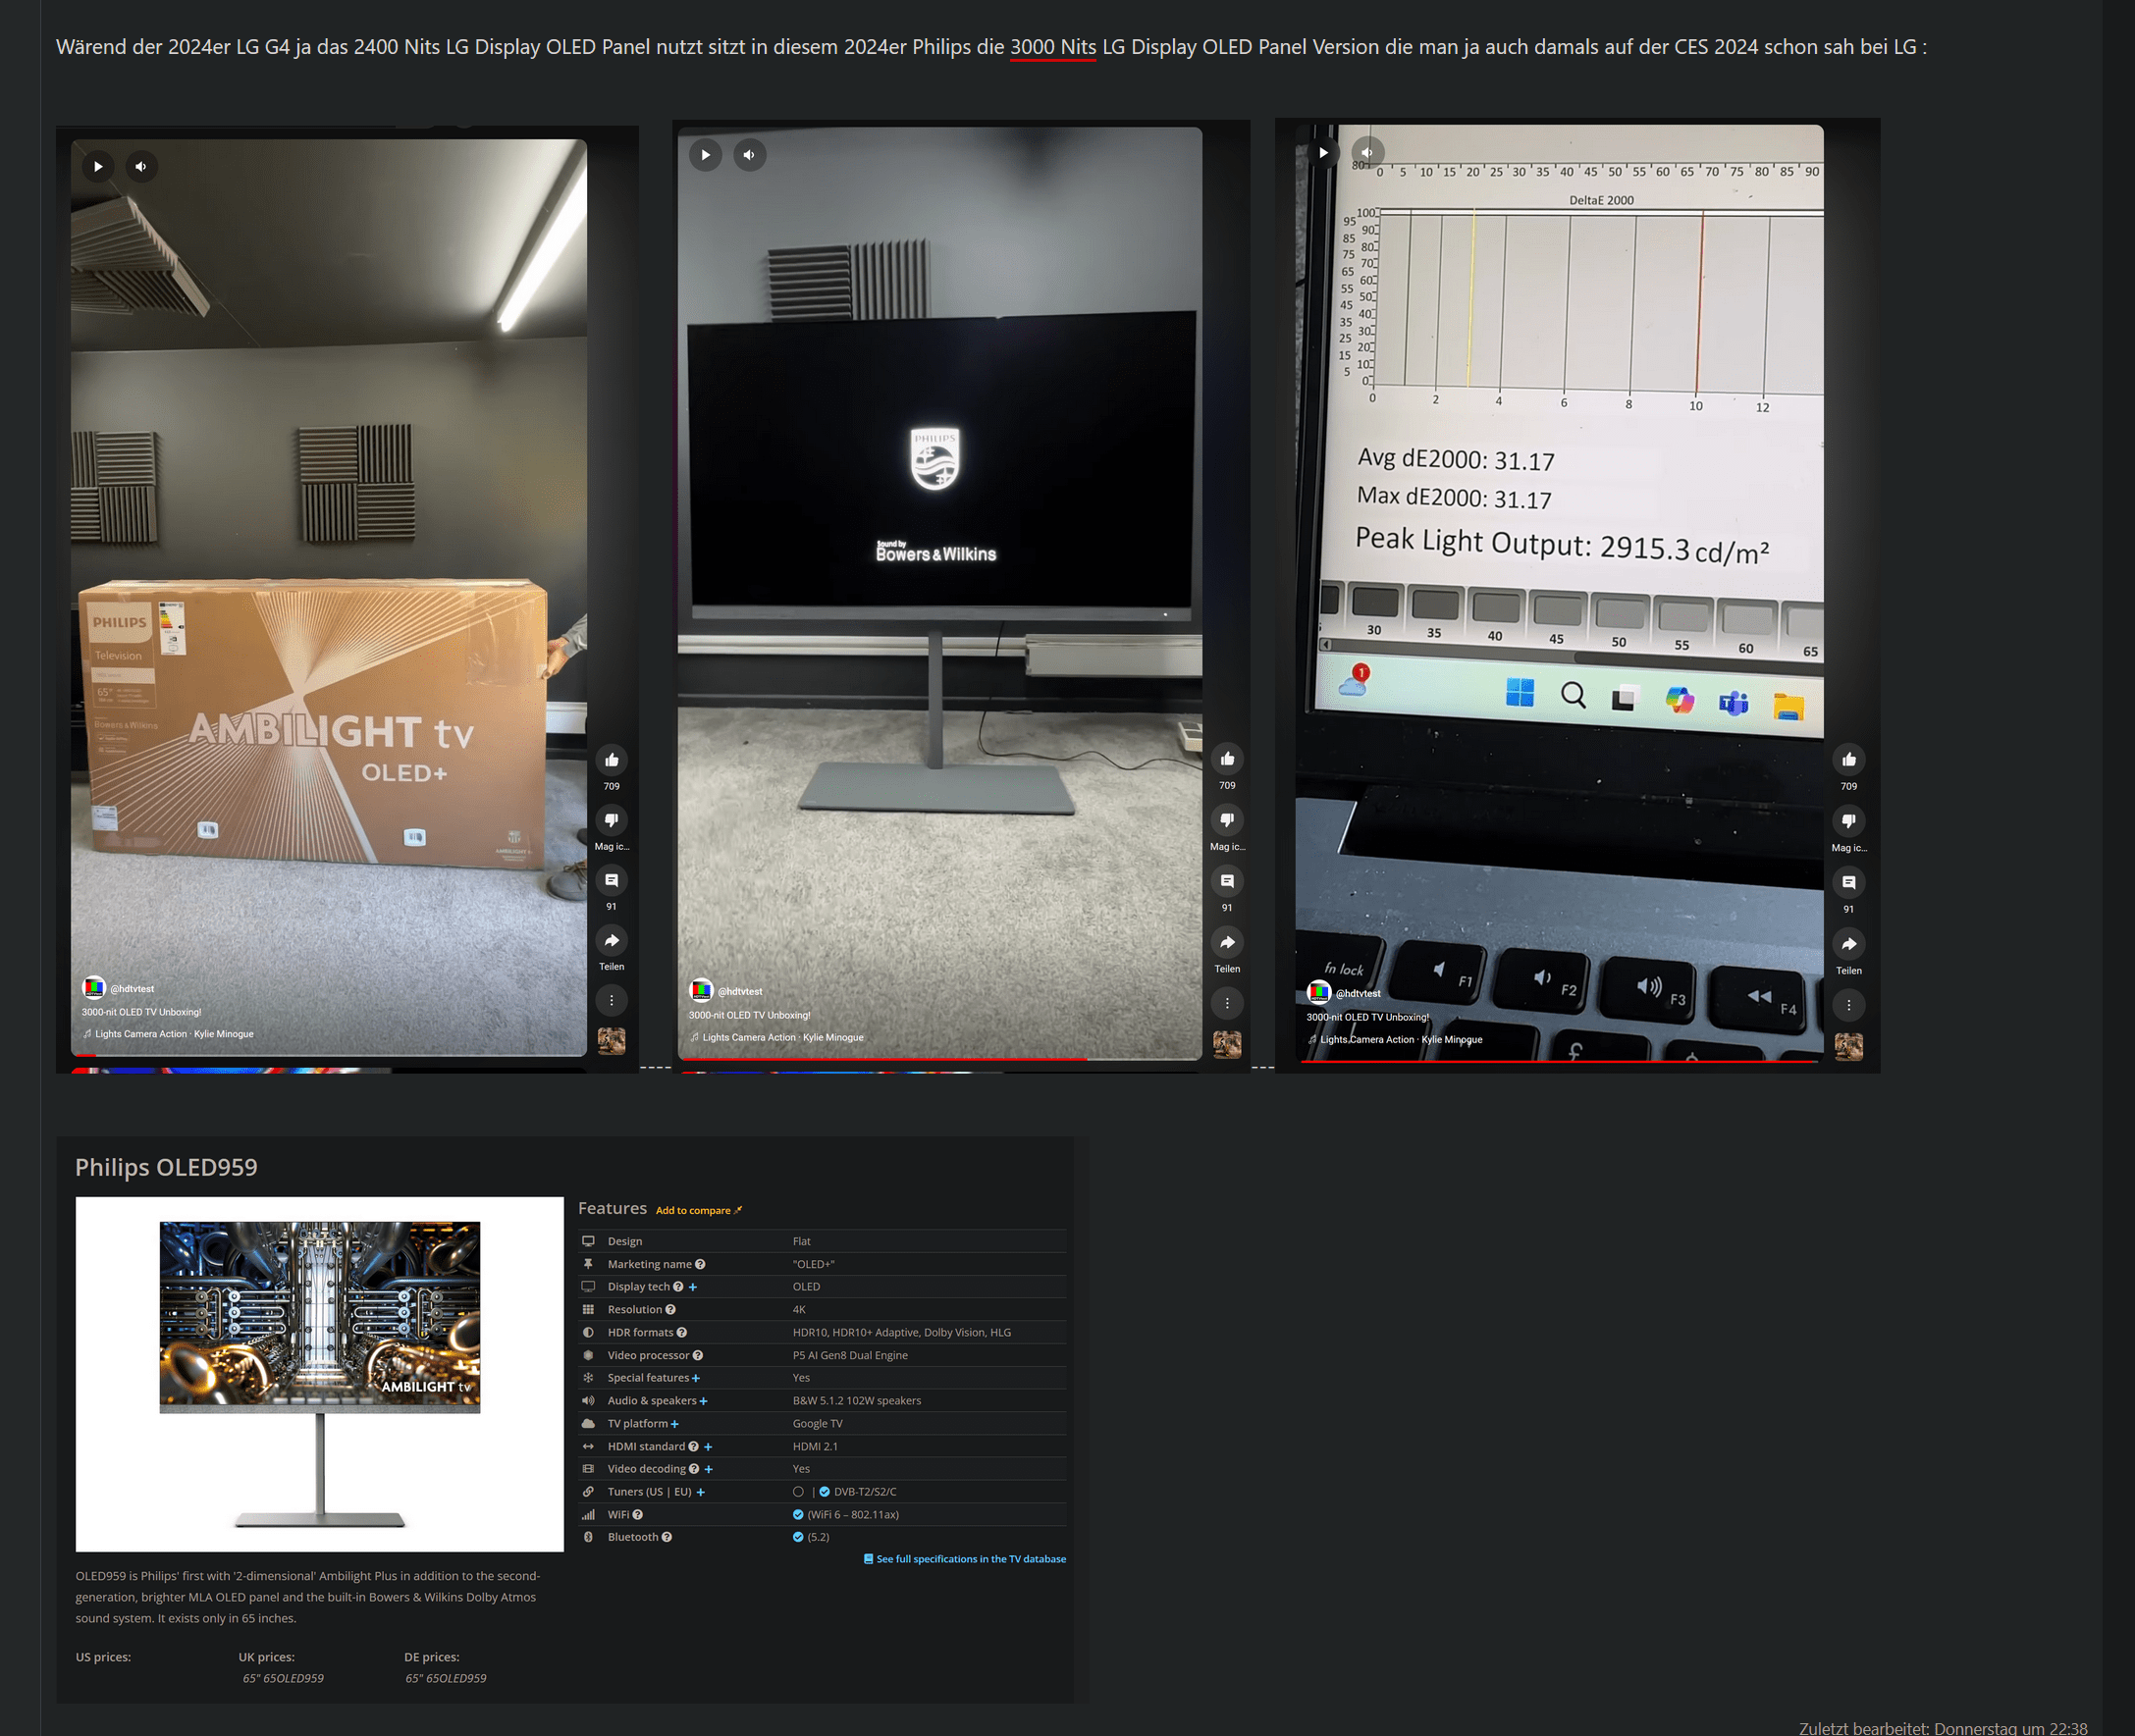The image size is (2135, 1736).
Task: Open @hdtvtest channel on DeltaE chart video
Action: tap(1358, 993)
